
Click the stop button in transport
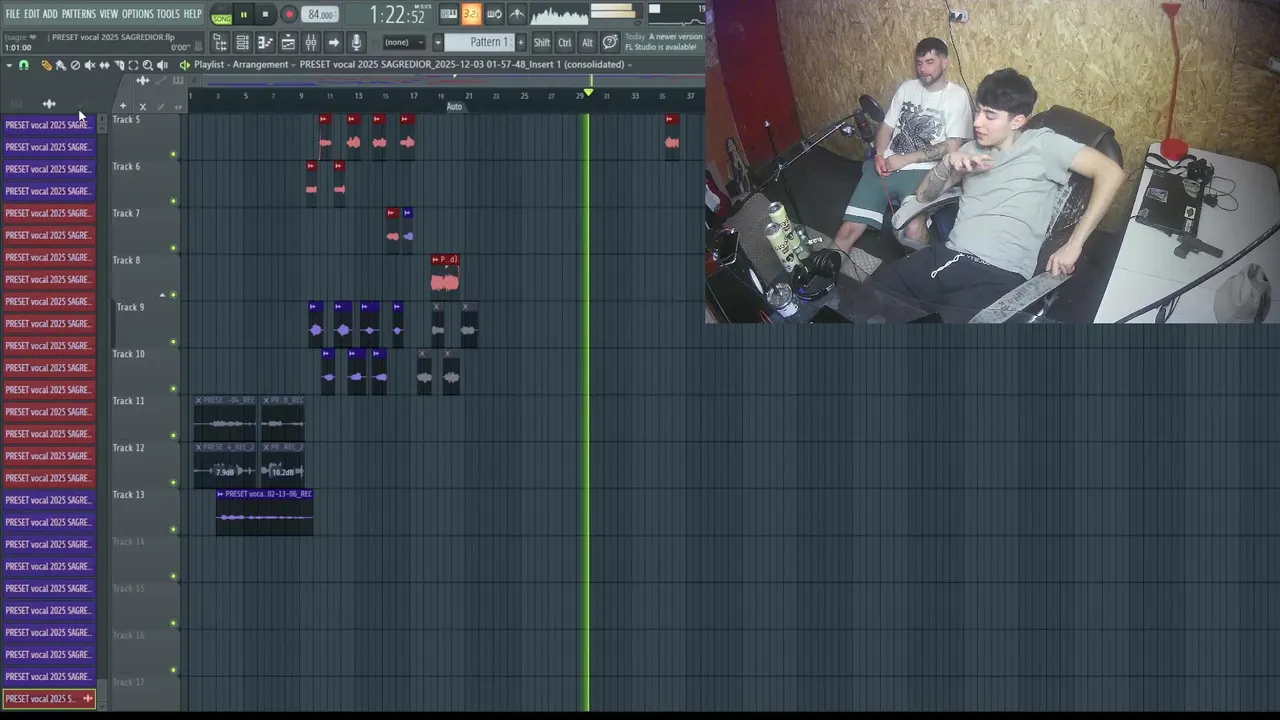click(x=265, y=14)
